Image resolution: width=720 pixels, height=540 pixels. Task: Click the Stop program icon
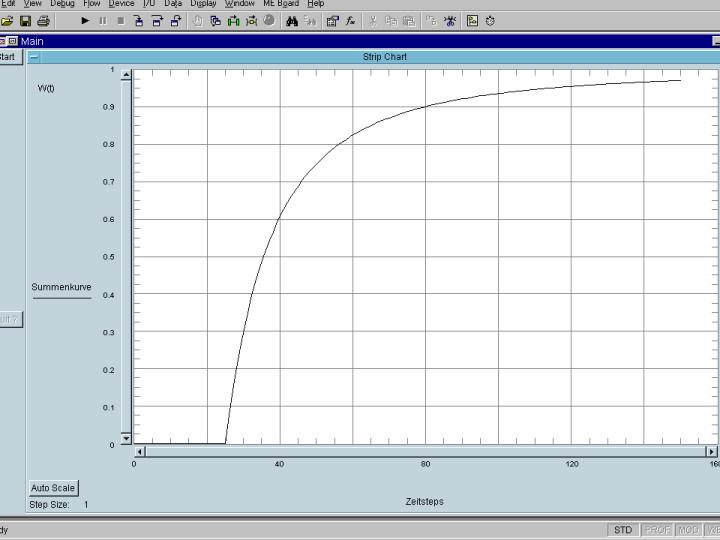(x=121, y=21)
